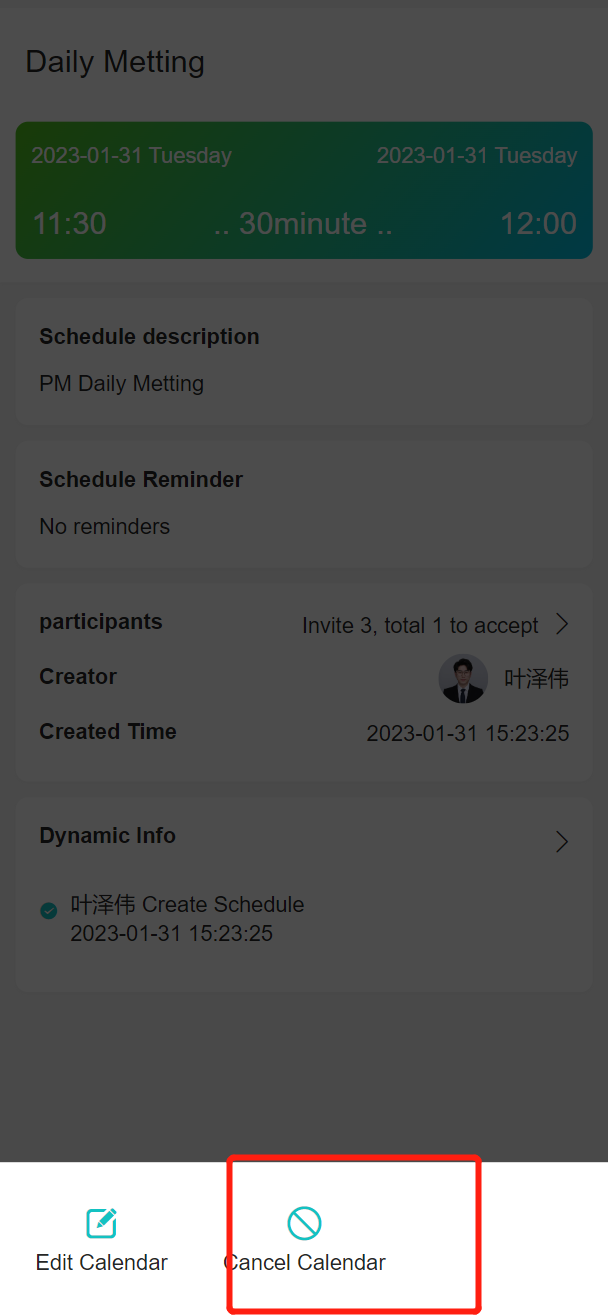Screen dimensions: 608x1316
Task: Click creator name 叶泽伟
Action: pyautogui.click(x=537, y=679)
